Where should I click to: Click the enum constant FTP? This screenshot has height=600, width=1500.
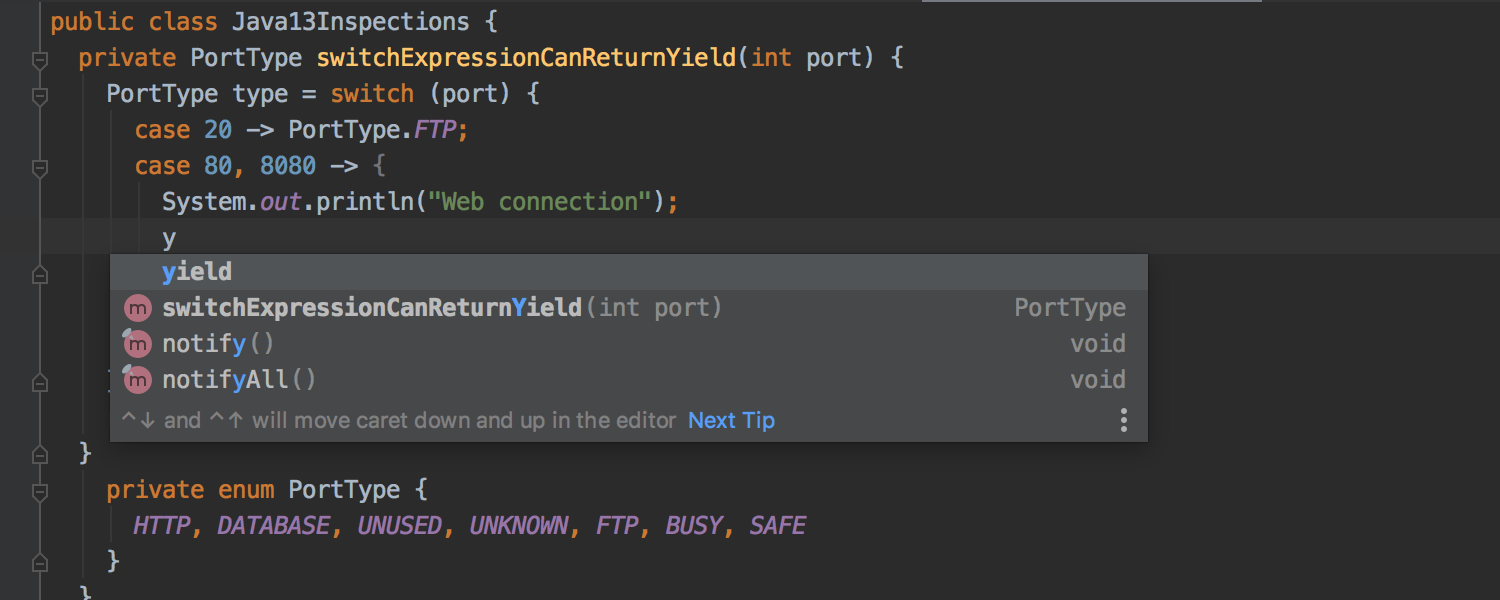[x=617, y=525]
